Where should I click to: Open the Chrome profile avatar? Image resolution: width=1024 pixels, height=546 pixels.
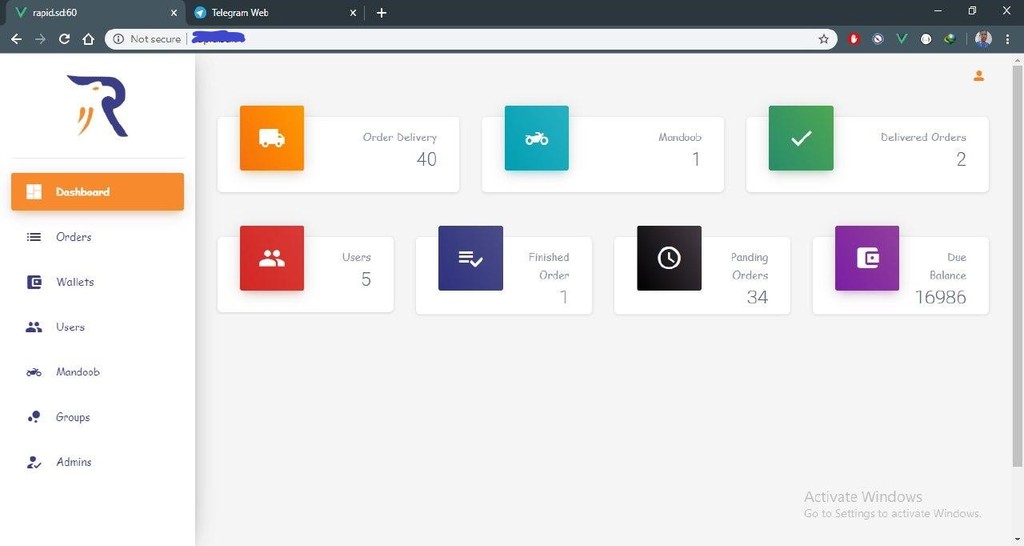coord(983,39)
